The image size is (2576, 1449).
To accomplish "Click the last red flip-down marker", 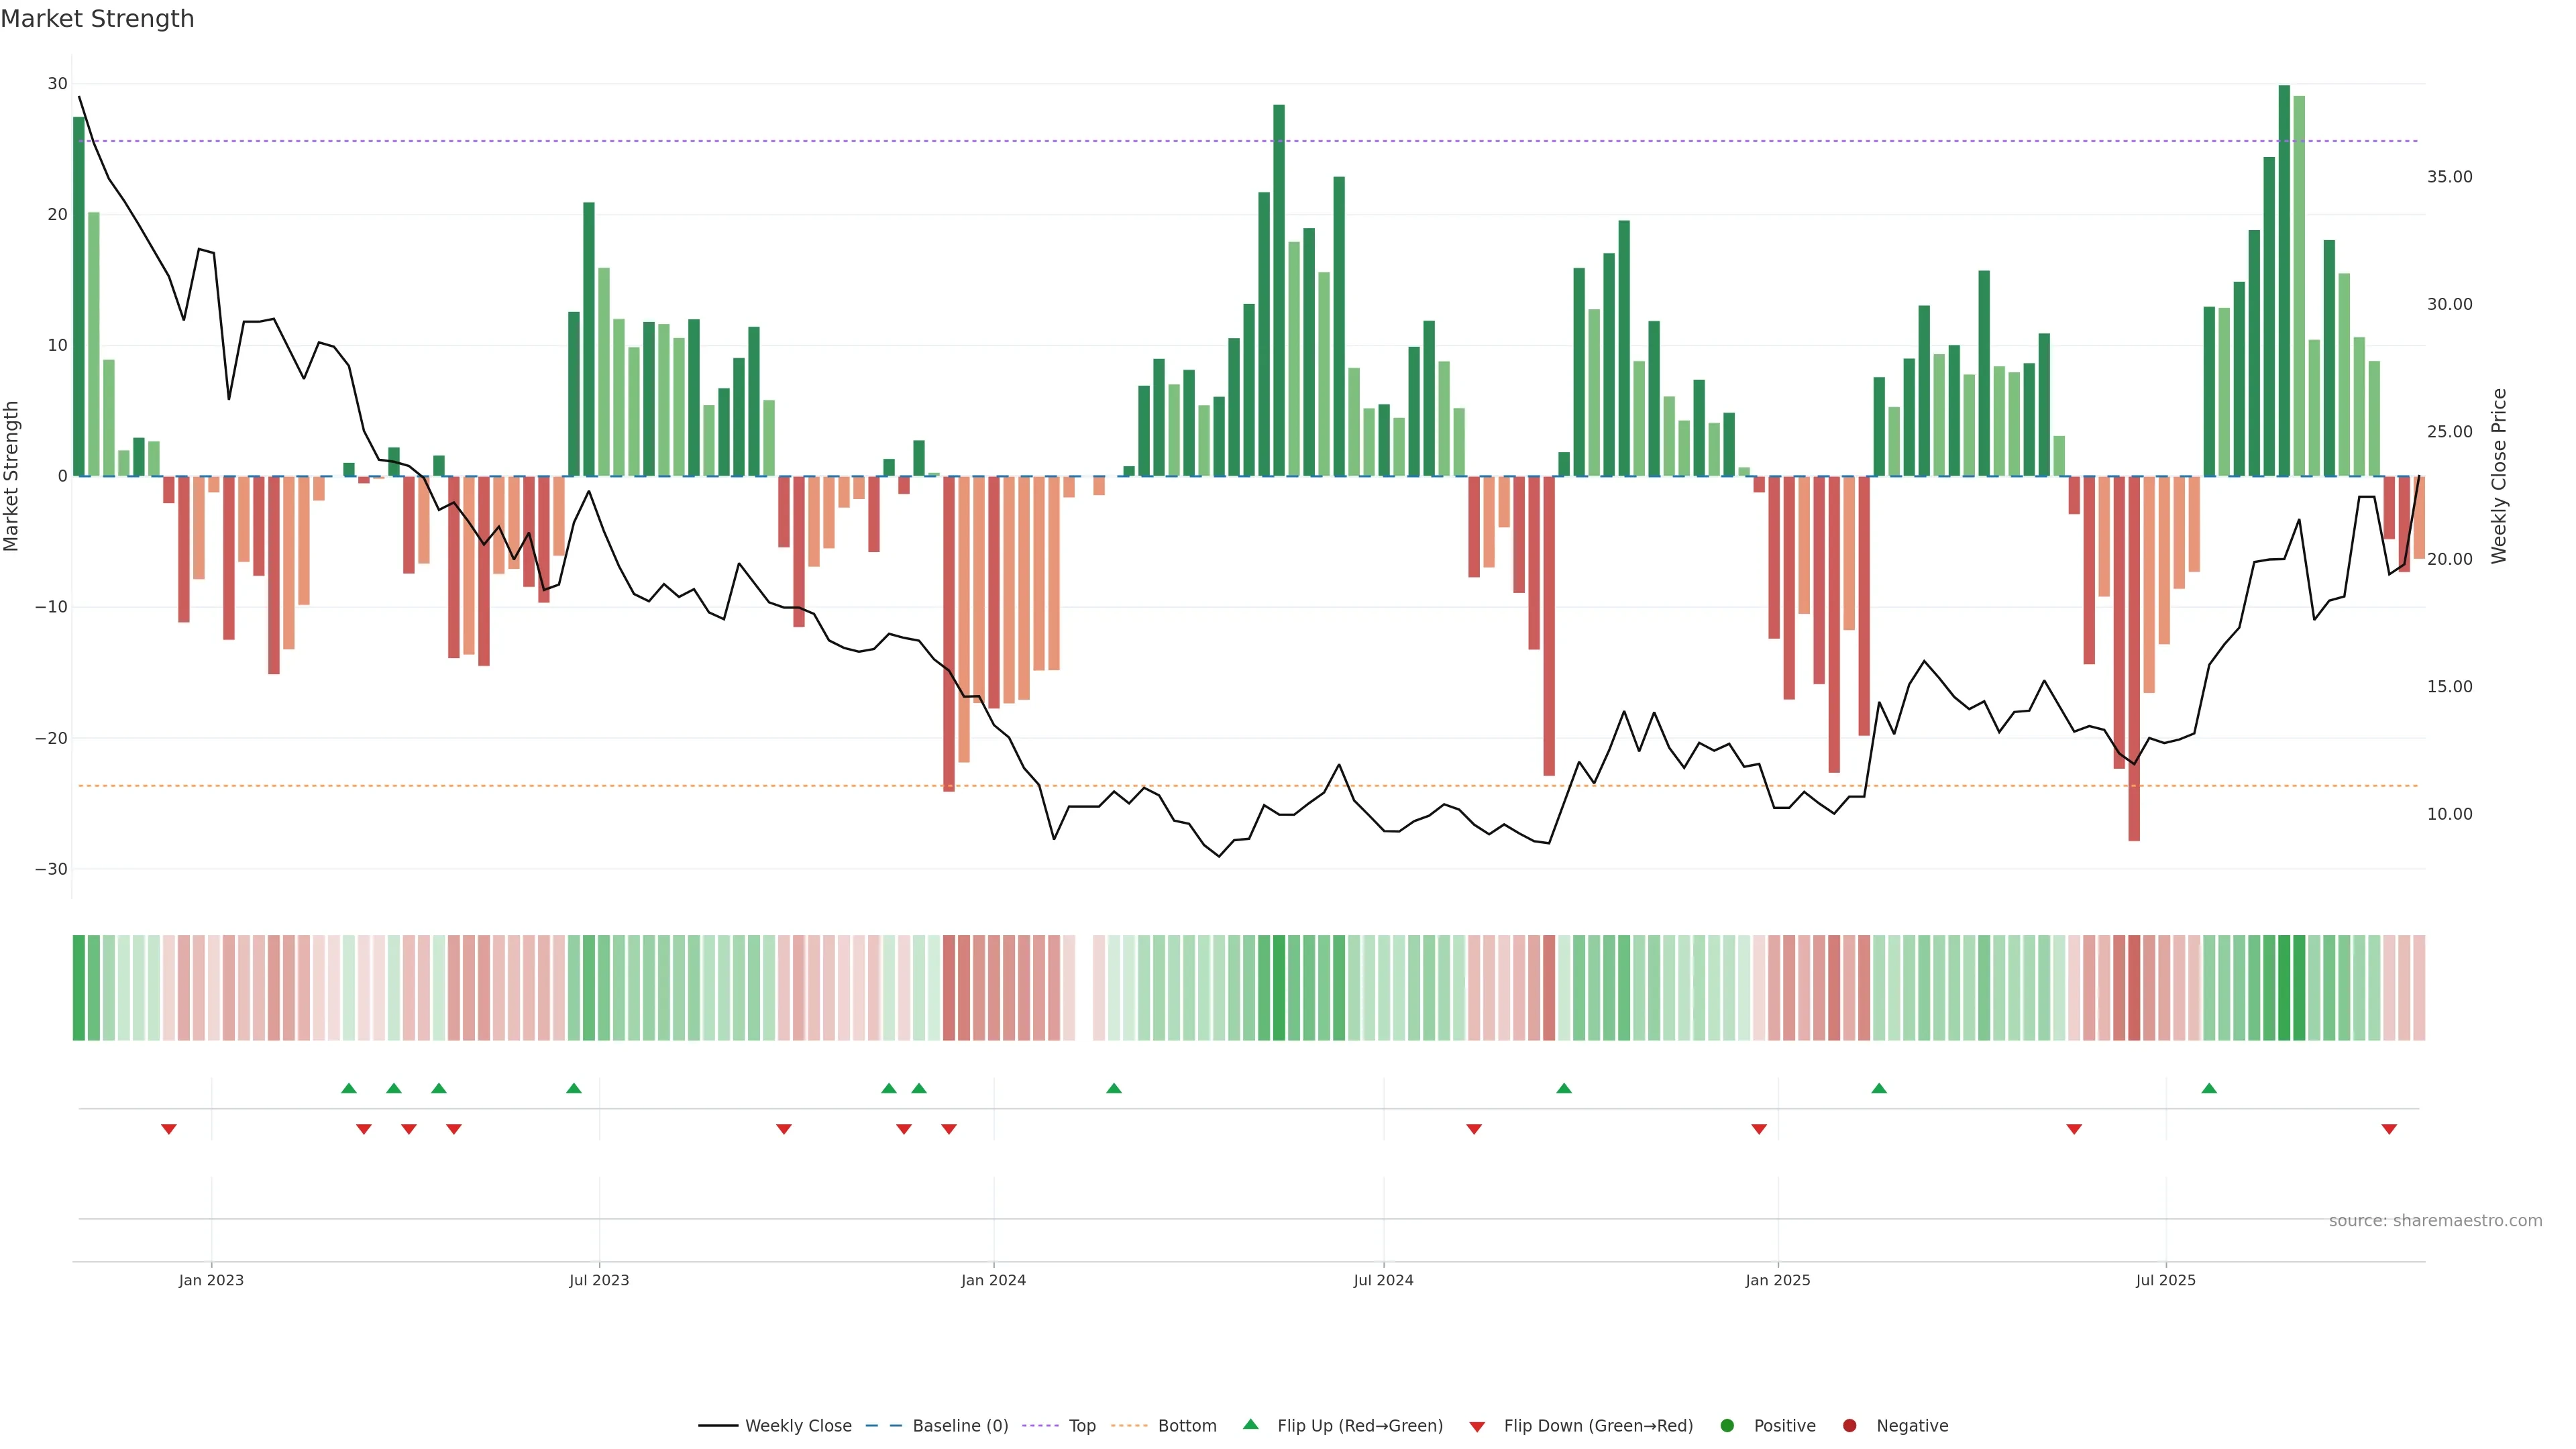I will pyautogui.click(x=2389, y=1129).
